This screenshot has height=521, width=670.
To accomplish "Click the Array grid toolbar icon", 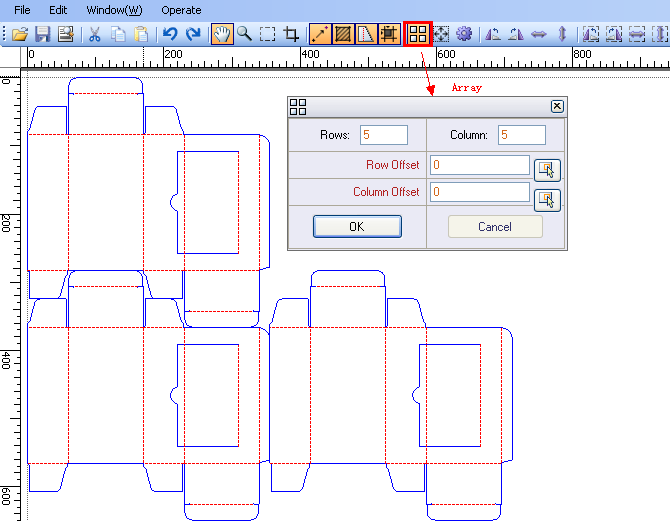I will point(418,34).
